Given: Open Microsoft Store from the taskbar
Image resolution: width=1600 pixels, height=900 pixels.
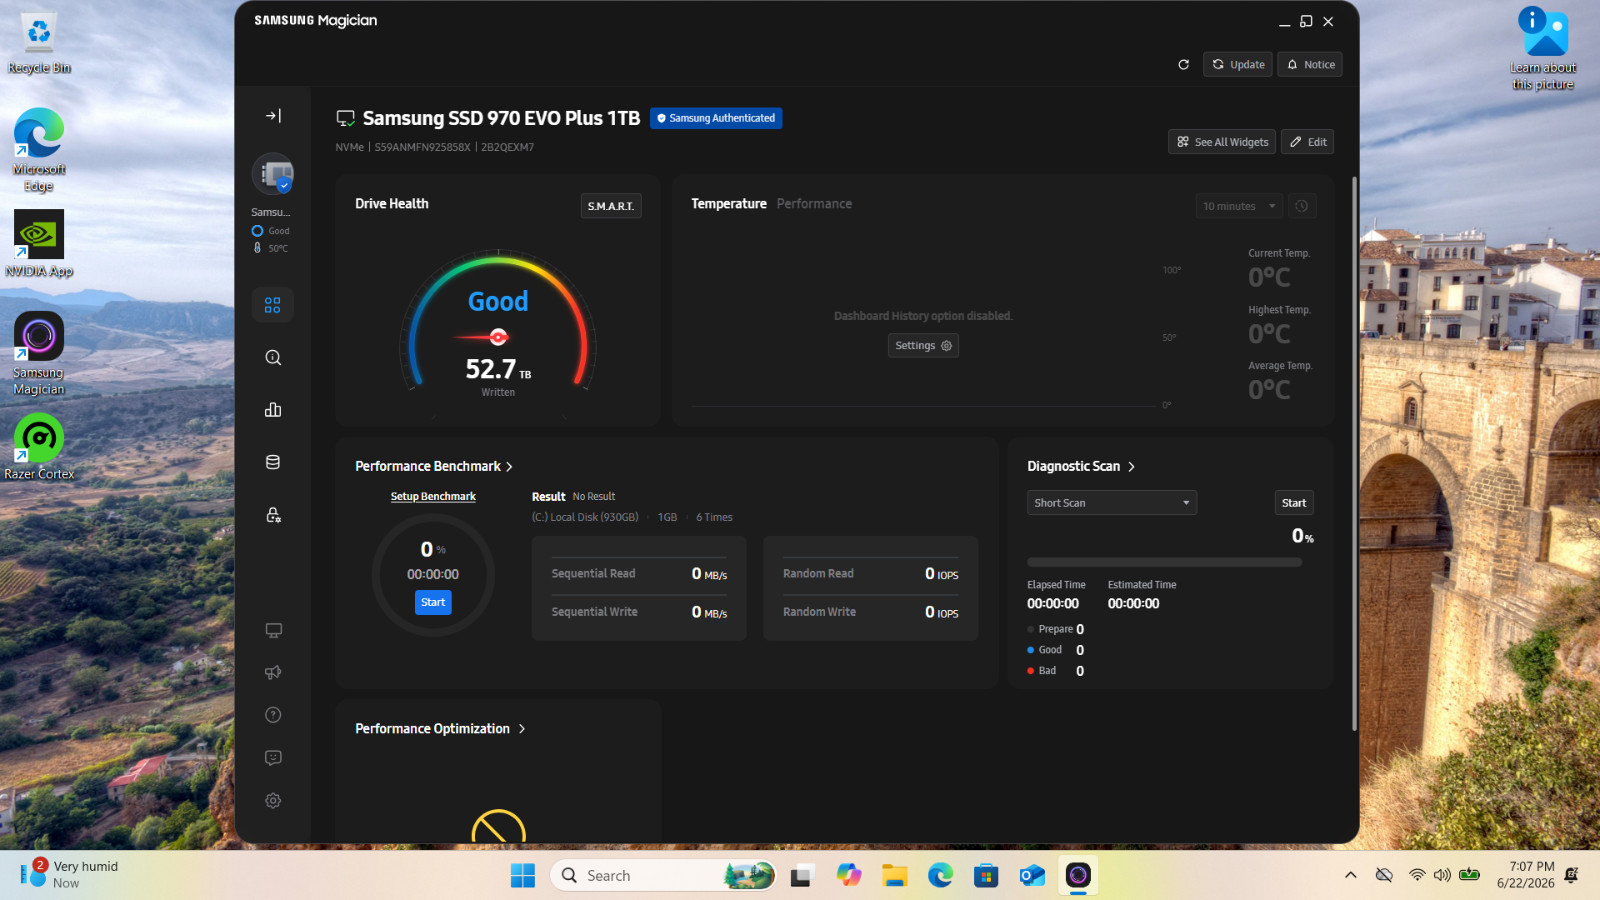Looking at the screenshot, I should (986, 876).
